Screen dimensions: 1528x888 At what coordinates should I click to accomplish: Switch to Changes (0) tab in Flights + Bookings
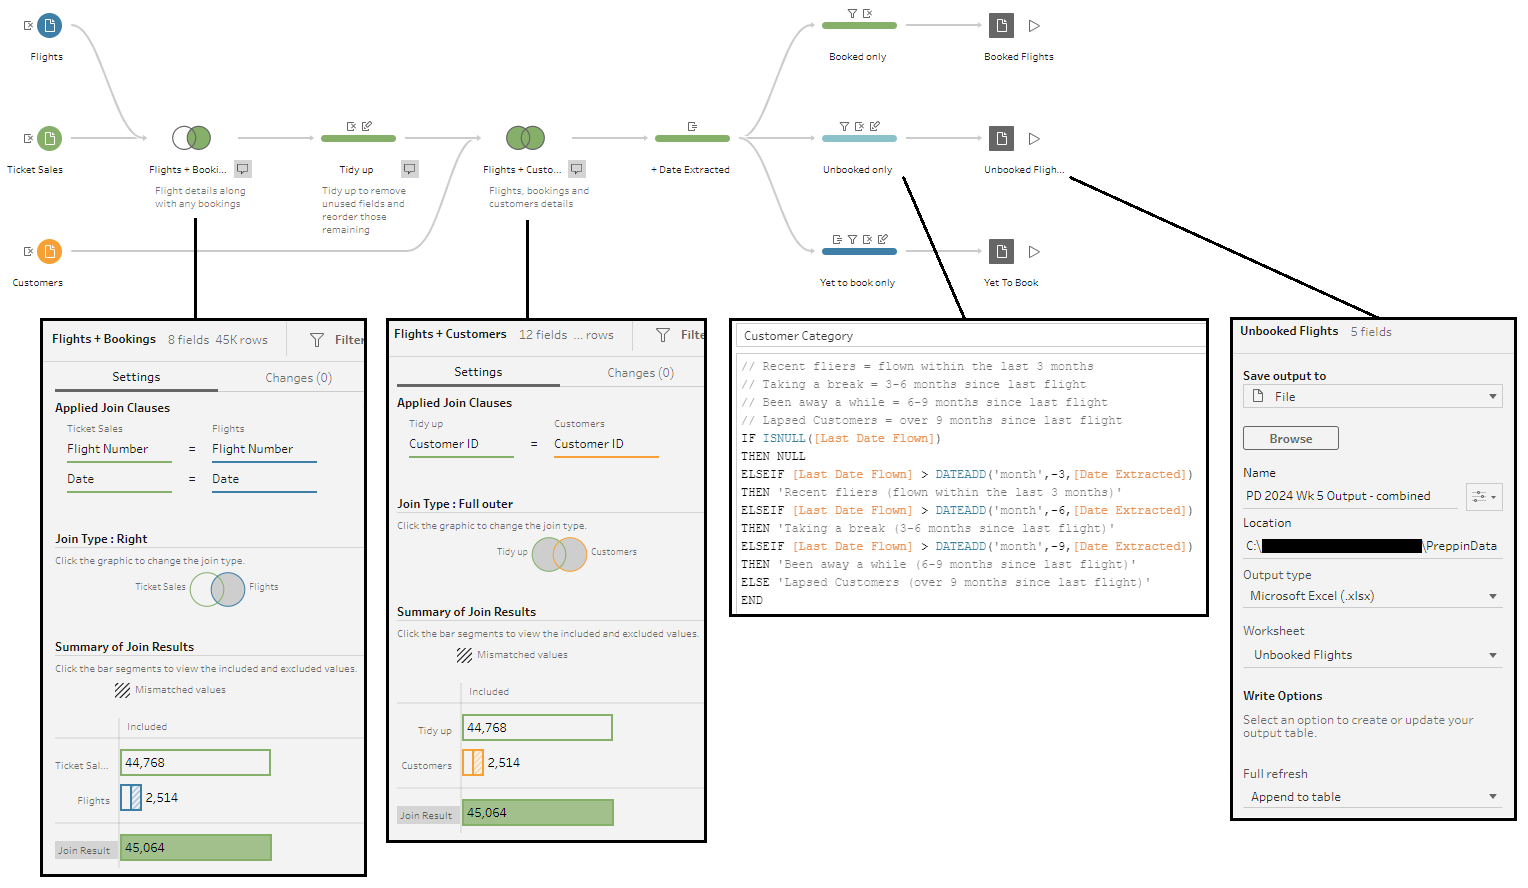(x=298, y=378)
